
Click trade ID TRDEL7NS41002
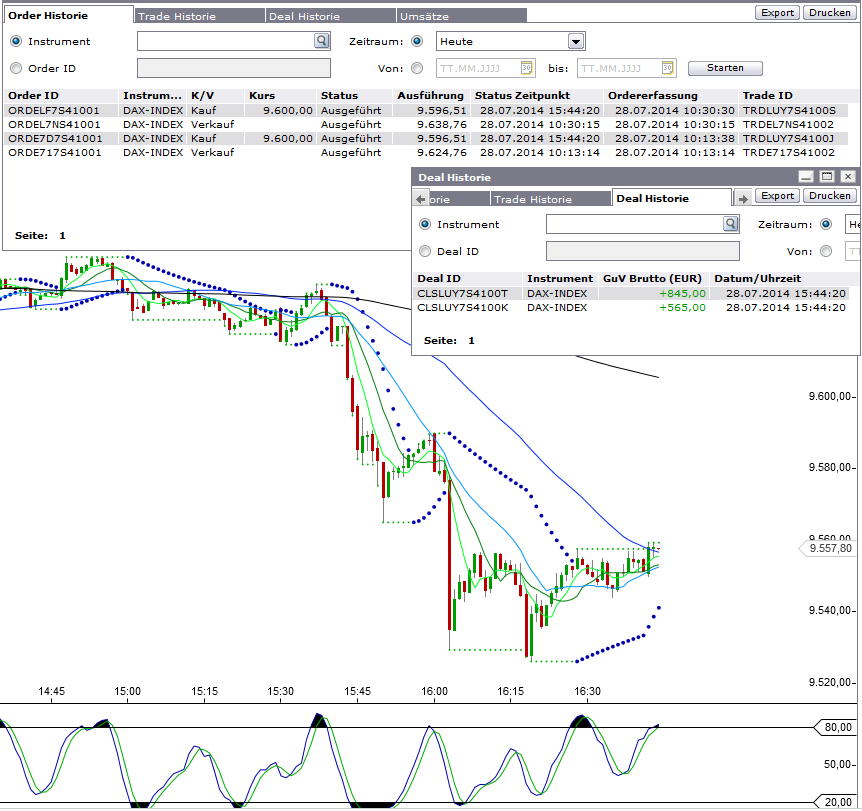(788, 124)
